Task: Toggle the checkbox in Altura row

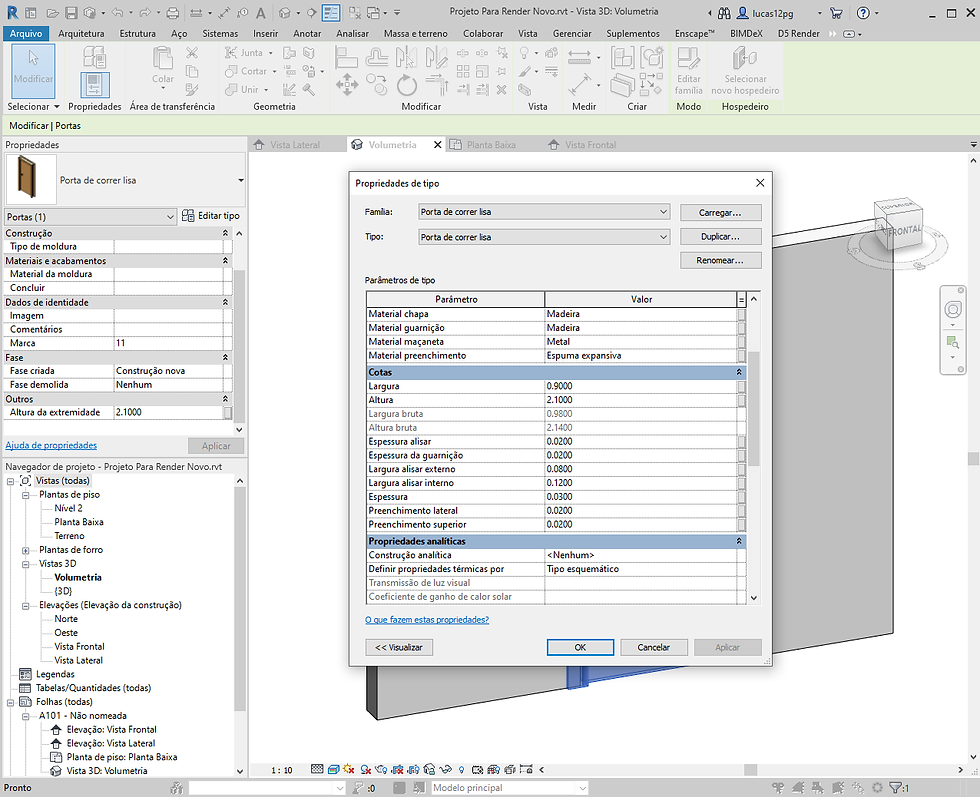Action: click(741, 400)
